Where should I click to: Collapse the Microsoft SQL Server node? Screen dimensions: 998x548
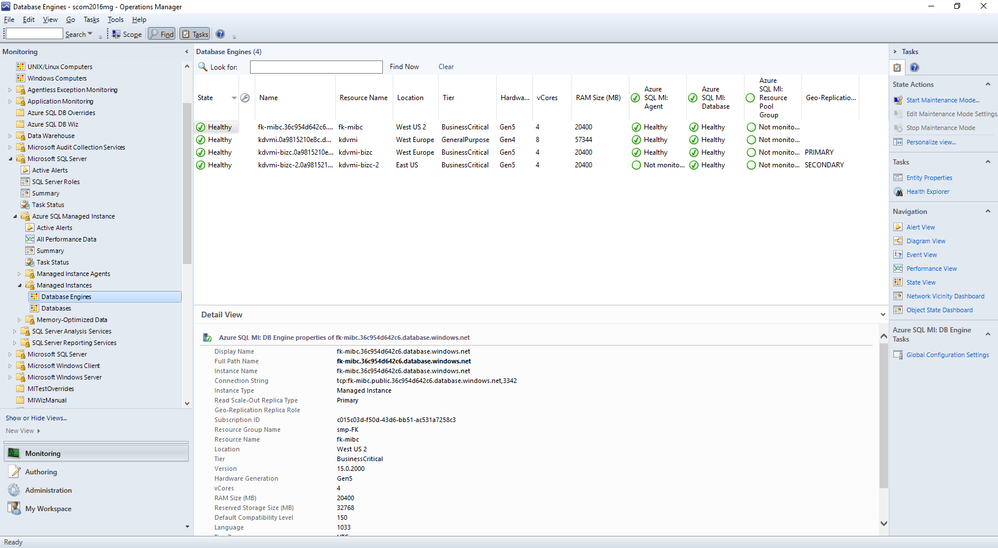click(x=10, y=158)
